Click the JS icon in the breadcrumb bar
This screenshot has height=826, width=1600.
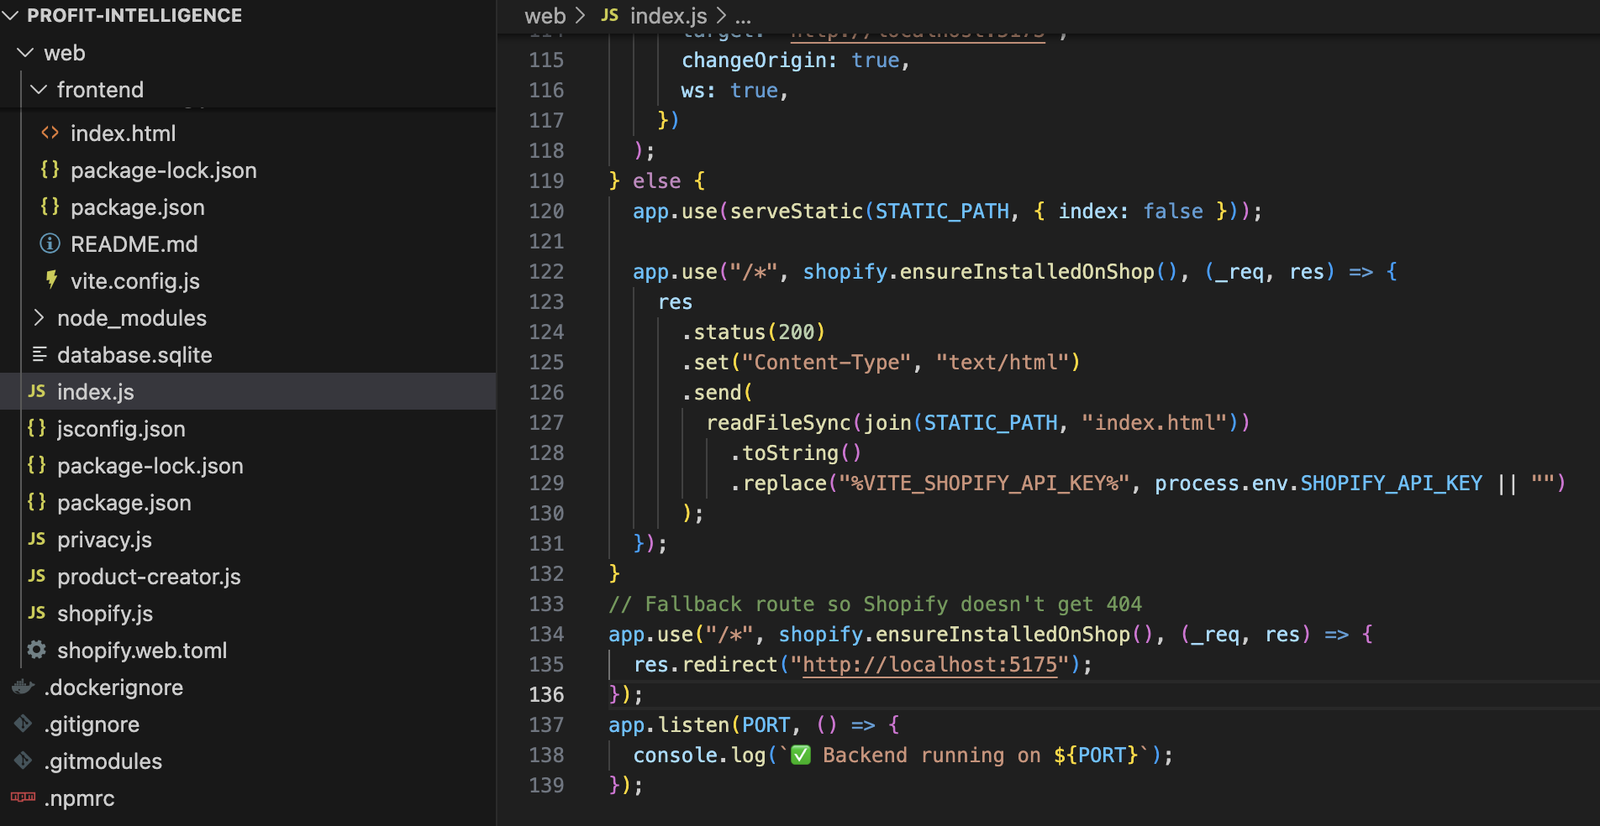coord(610,16)
